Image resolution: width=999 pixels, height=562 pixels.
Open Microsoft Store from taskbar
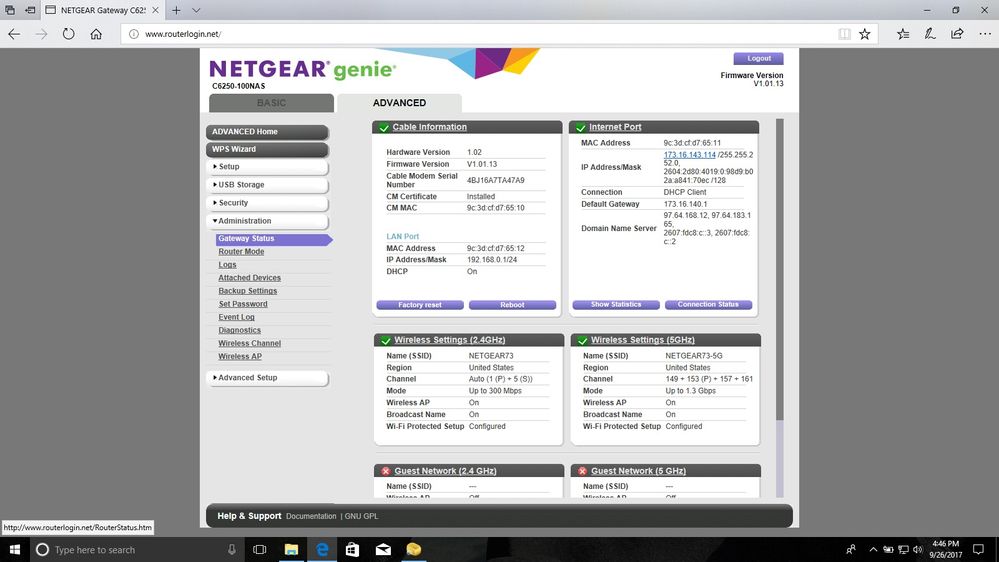coord(352,549)
